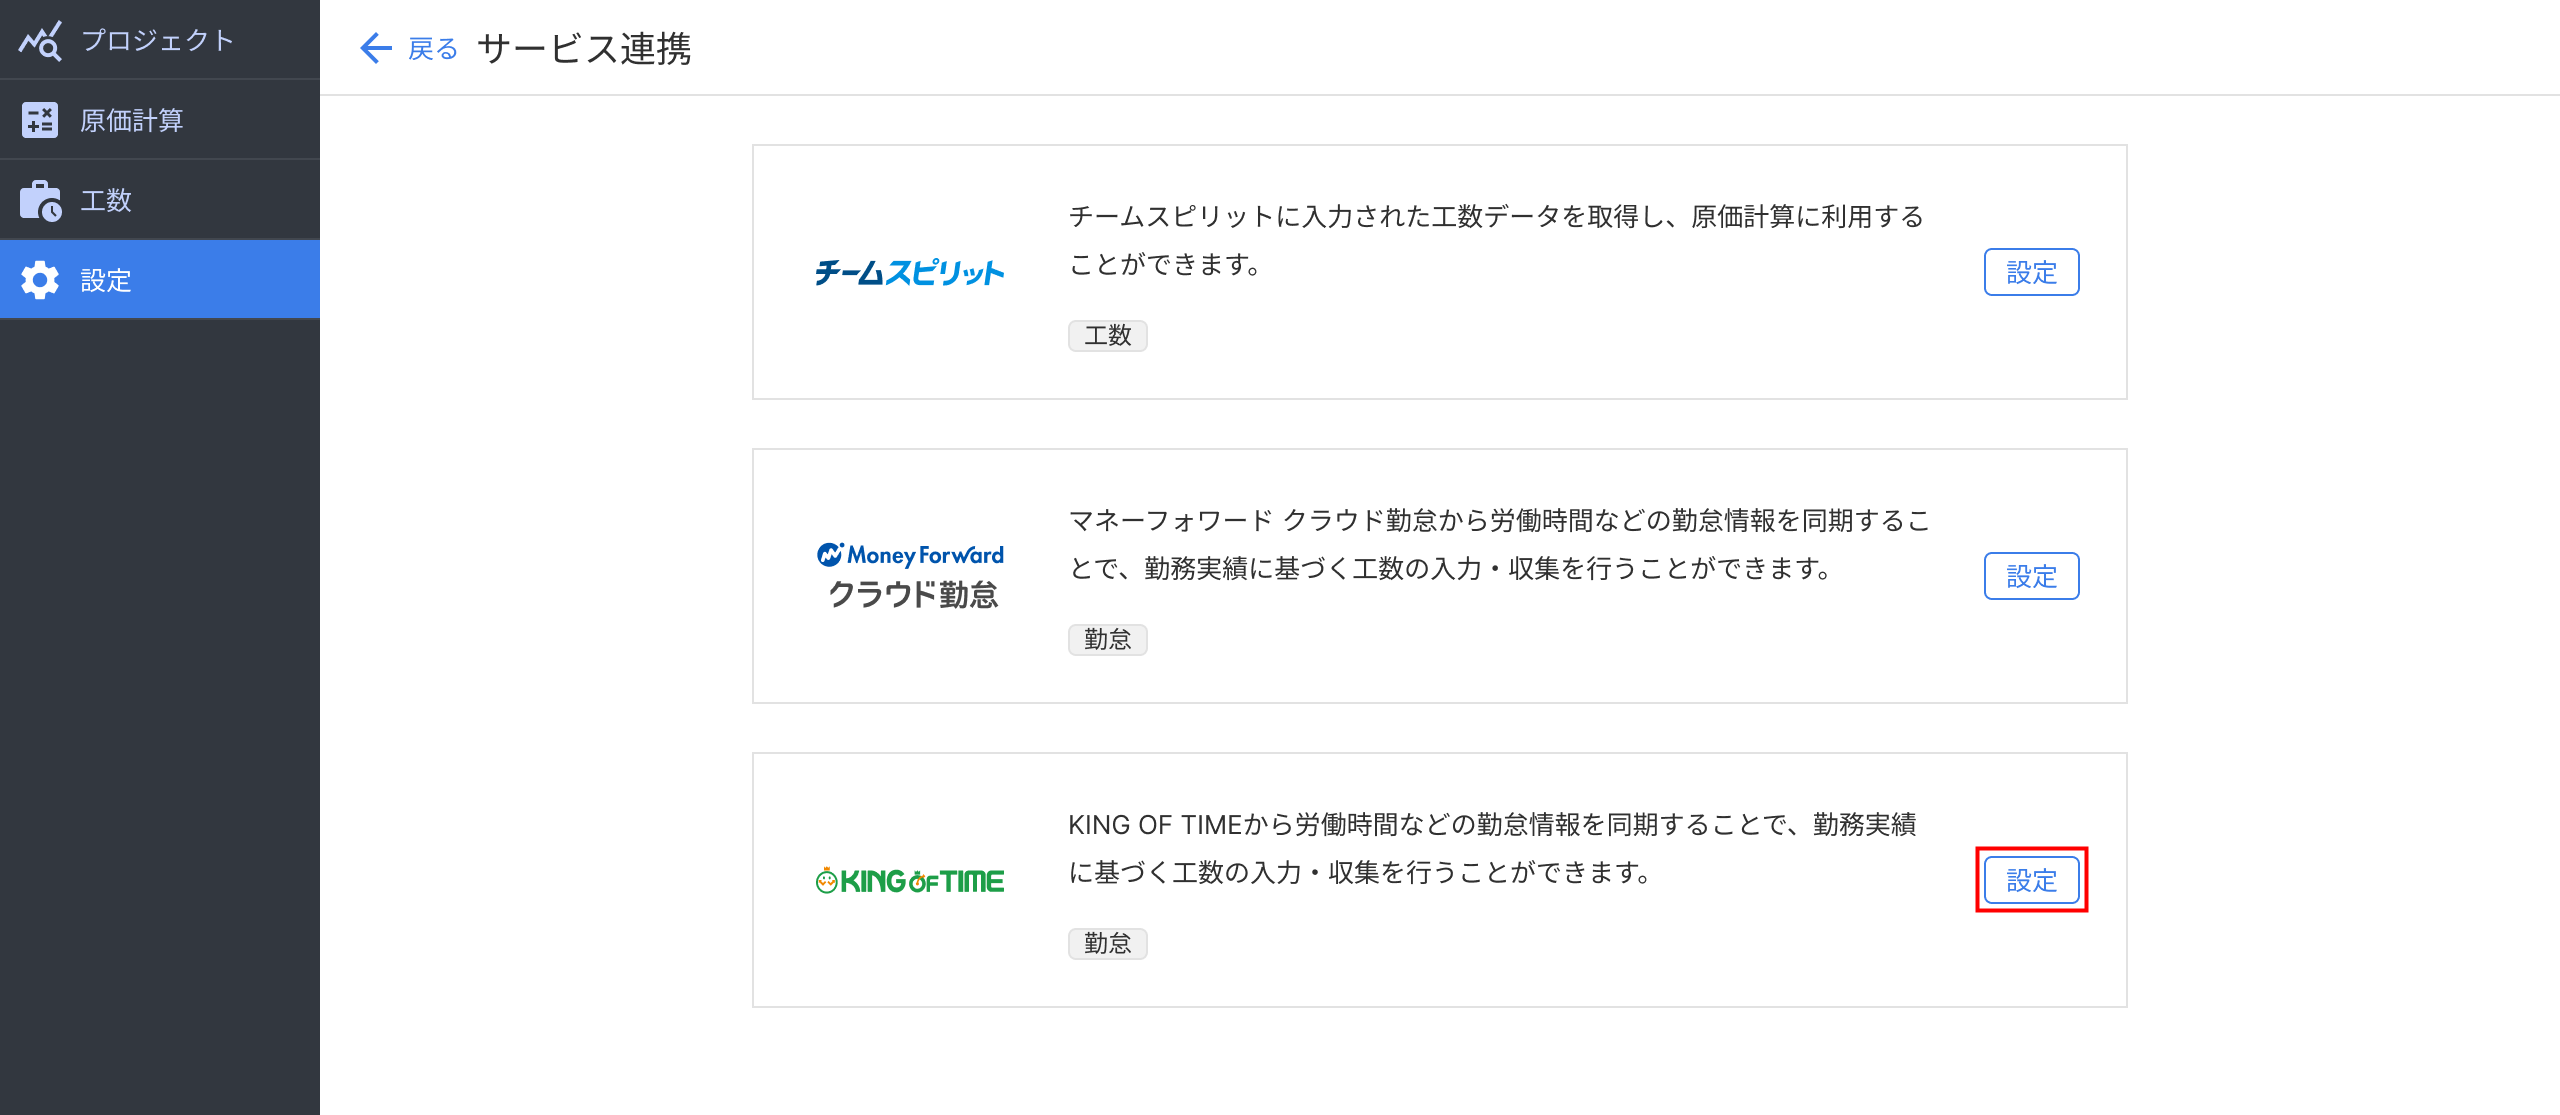Click the 勤怠 tag under KING OF TIME
The image size is (2560, 1115).
tap(1107, 943)
